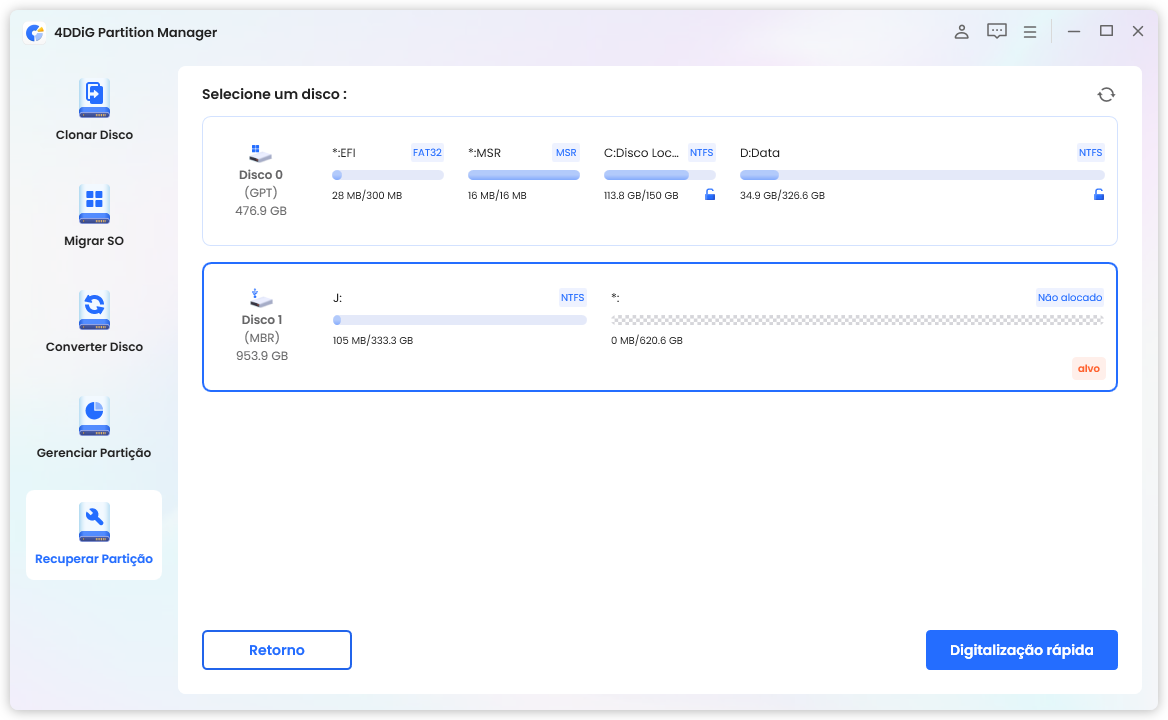Viewport: 1168px width, 720px height.
Task: Click the D:Data partition lock icon
Action: coord(1098,195)
